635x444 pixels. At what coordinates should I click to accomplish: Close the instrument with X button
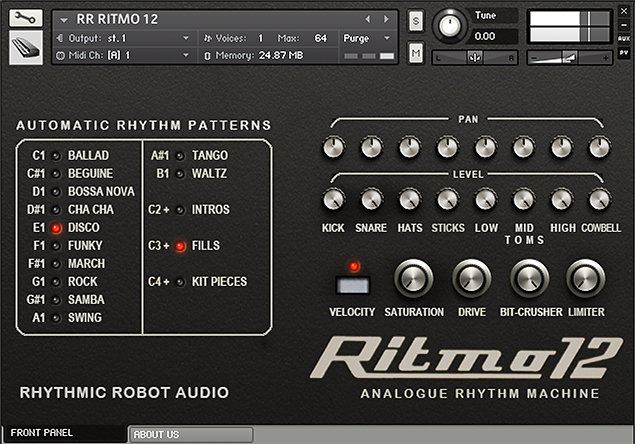(x=624, y=11)
